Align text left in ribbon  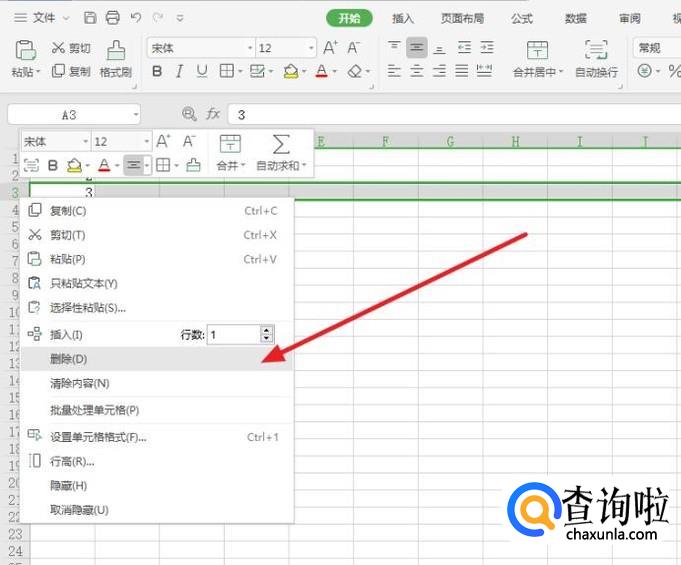click(x=394, y=71)
